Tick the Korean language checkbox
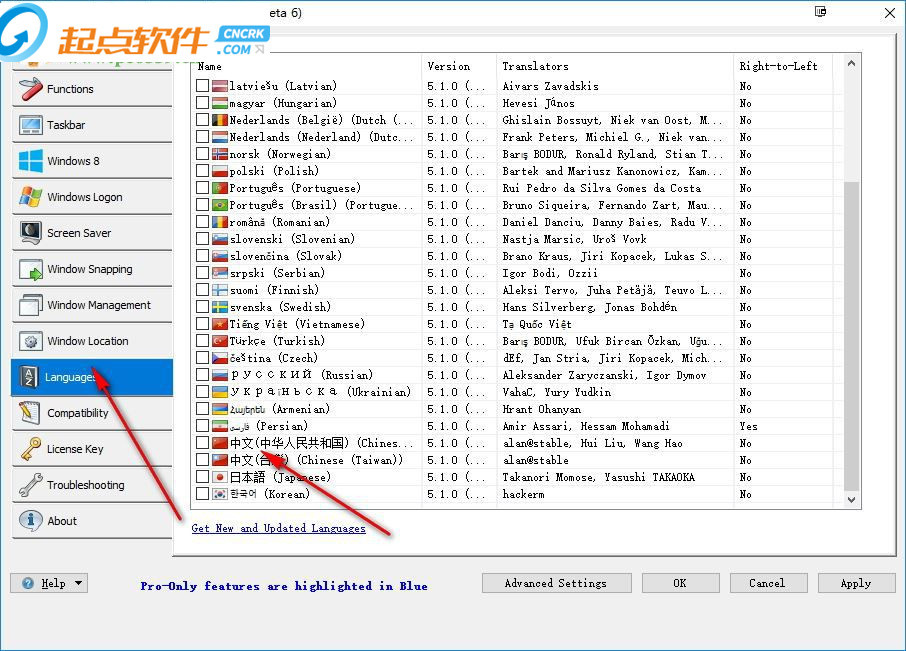The image size is (906, 651). [x=202, y=494]
